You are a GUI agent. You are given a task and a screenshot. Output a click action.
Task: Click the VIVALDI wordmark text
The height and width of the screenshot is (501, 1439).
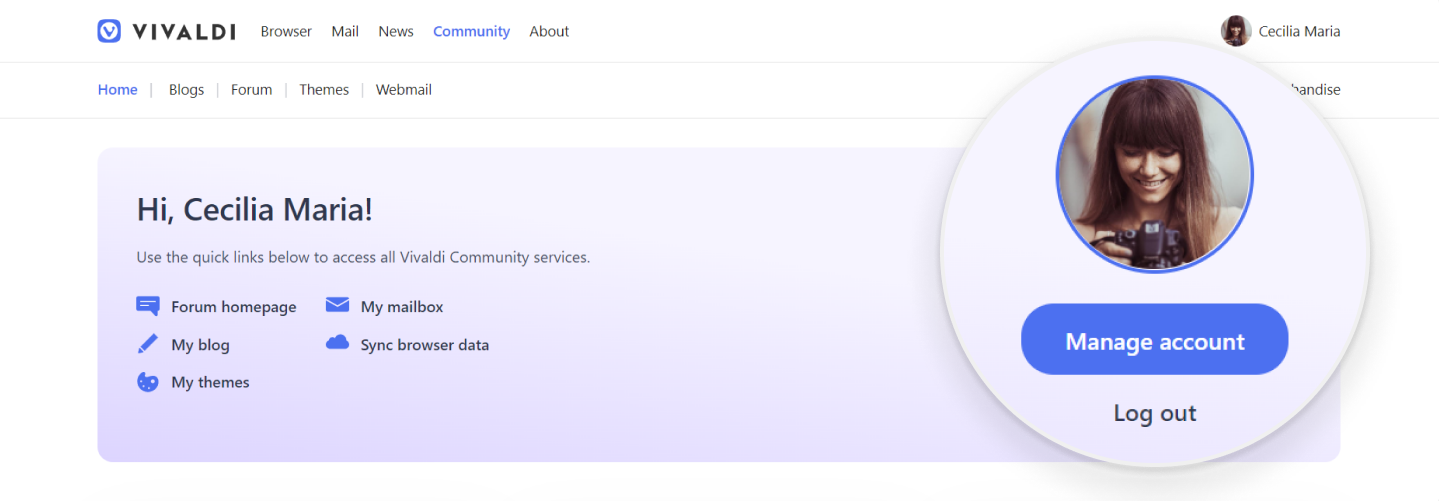(x=183, y=31)
